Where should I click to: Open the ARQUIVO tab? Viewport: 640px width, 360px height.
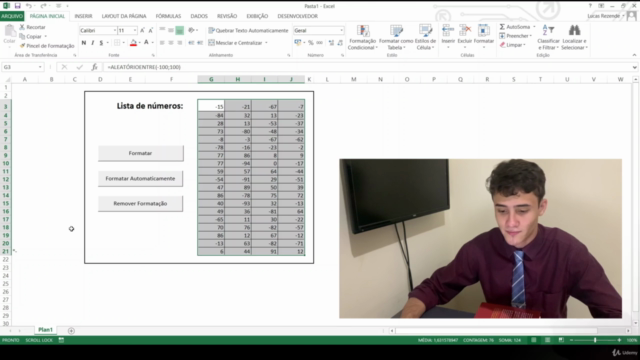click(x=12, y=16)
